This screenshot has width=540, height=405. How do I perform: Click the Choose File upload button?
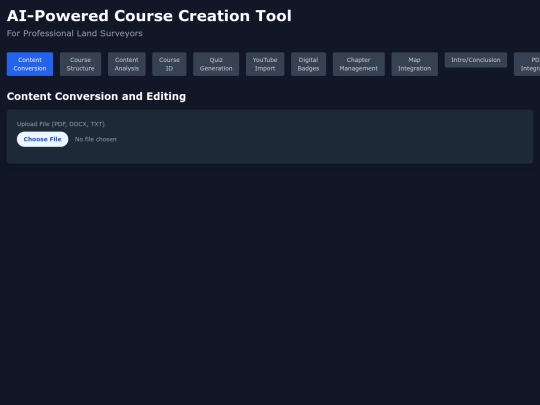[x=42, y=139]
